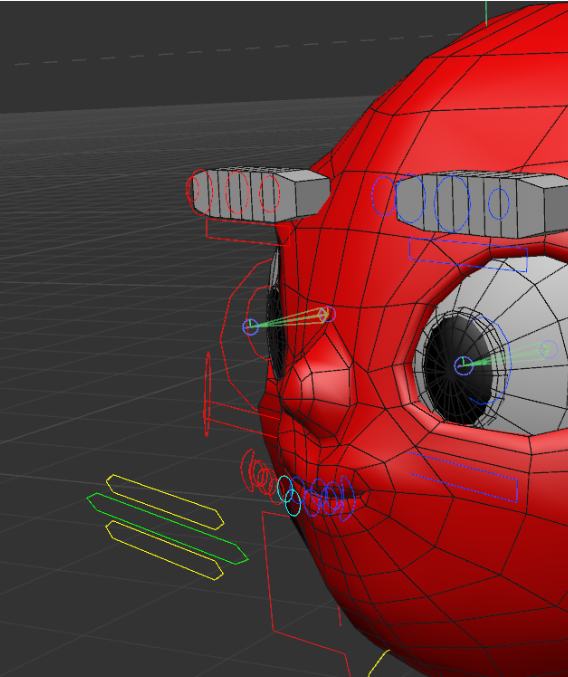Click the black pupil of the large eye
568x677 pixels.
point(458,371)
